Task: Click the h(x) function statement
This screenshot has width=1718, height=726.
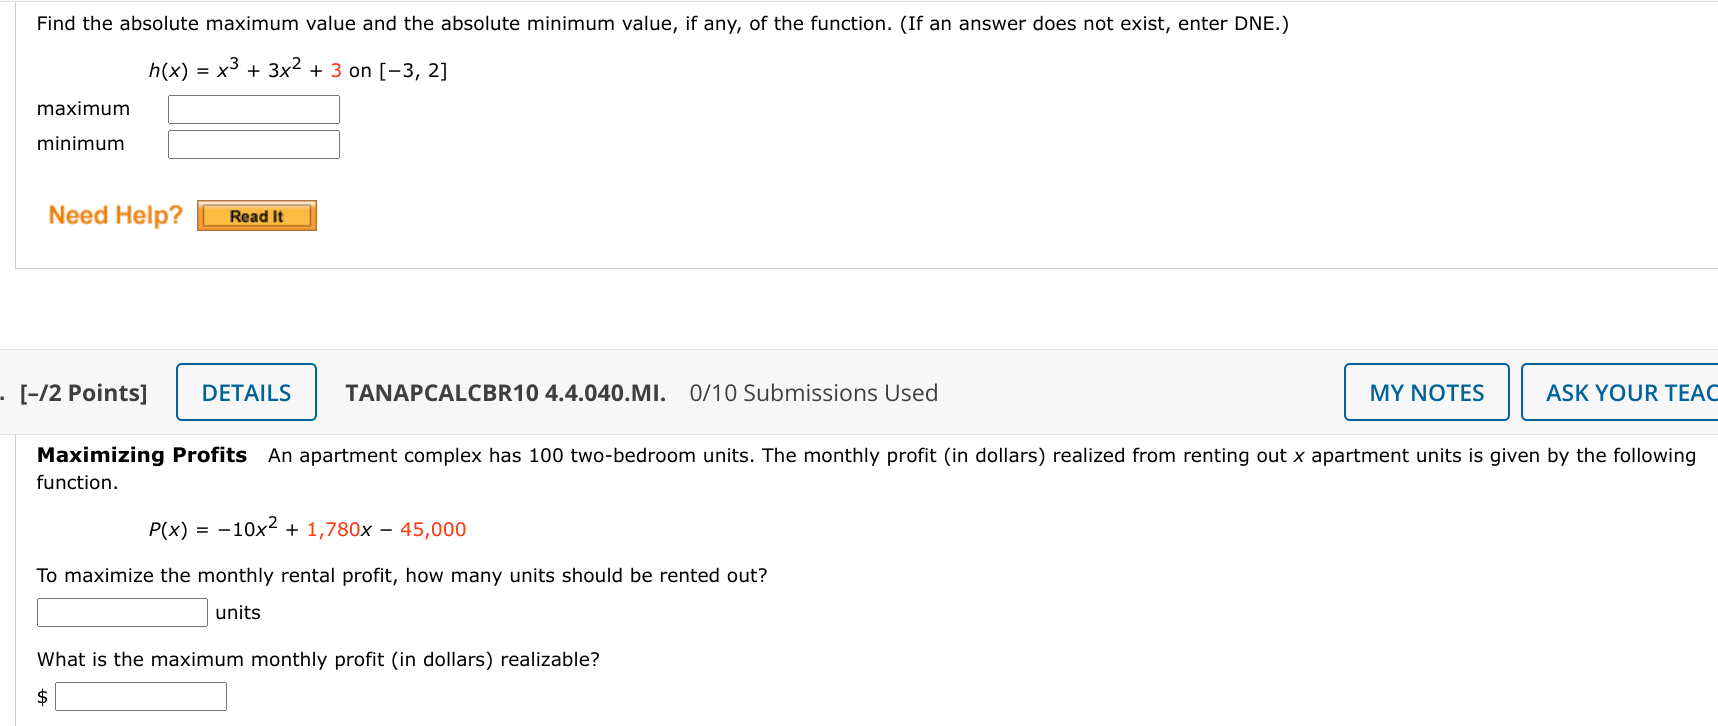Action: click(x=296, y=68)
